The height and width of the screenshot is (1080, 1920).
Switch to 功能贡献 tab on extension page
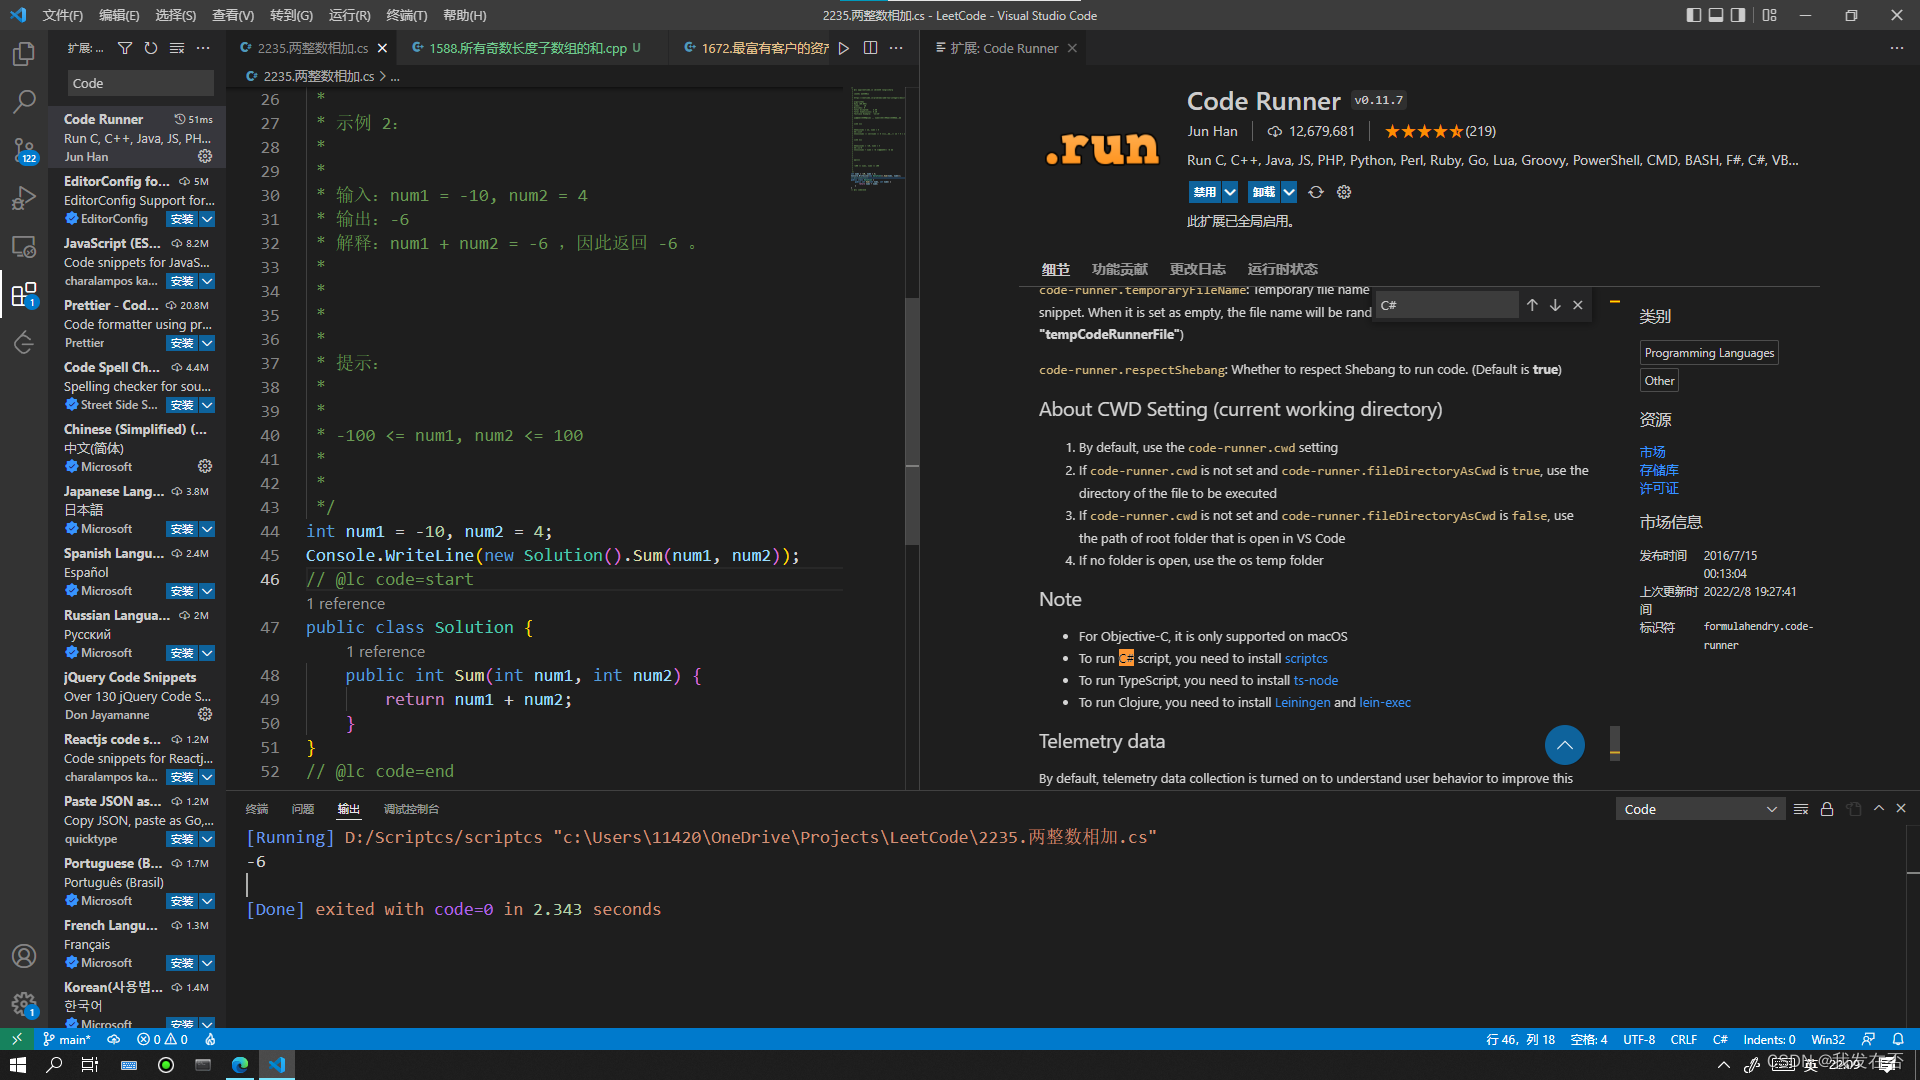click(1119, 269)
